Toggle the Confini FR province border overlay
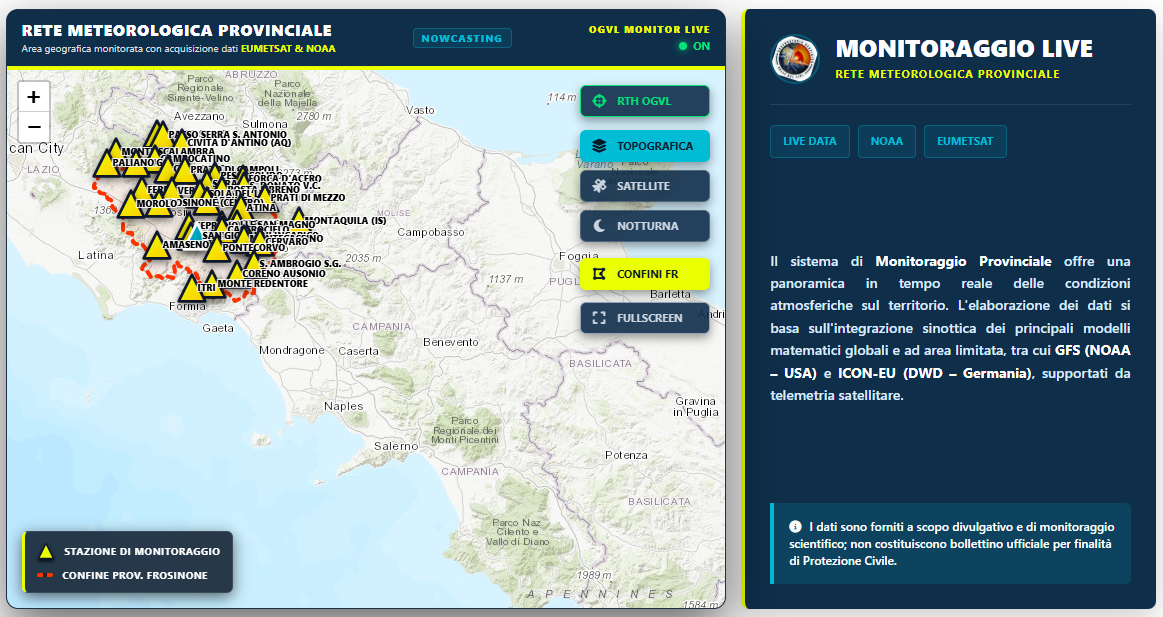 point(645,274)
